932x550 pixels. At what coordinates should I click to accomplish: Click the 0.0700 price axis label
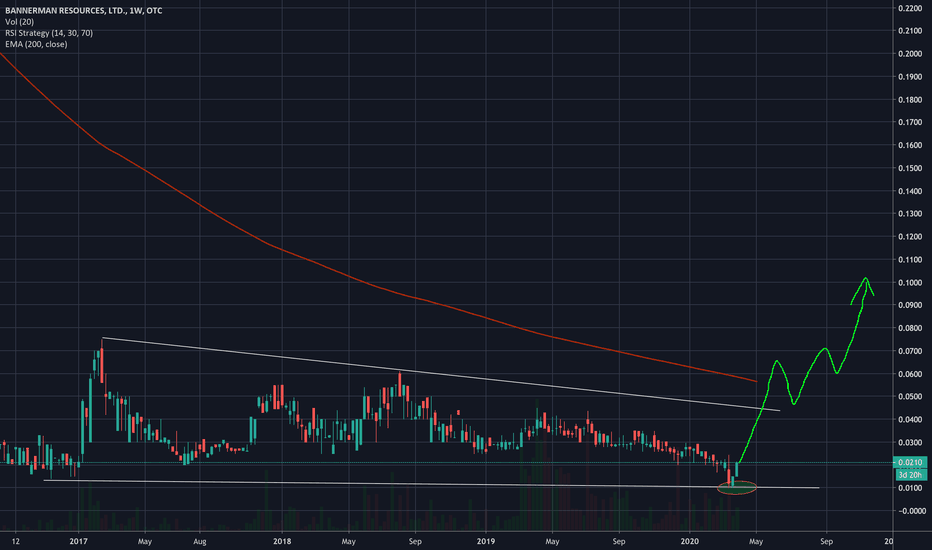point(910,351)
